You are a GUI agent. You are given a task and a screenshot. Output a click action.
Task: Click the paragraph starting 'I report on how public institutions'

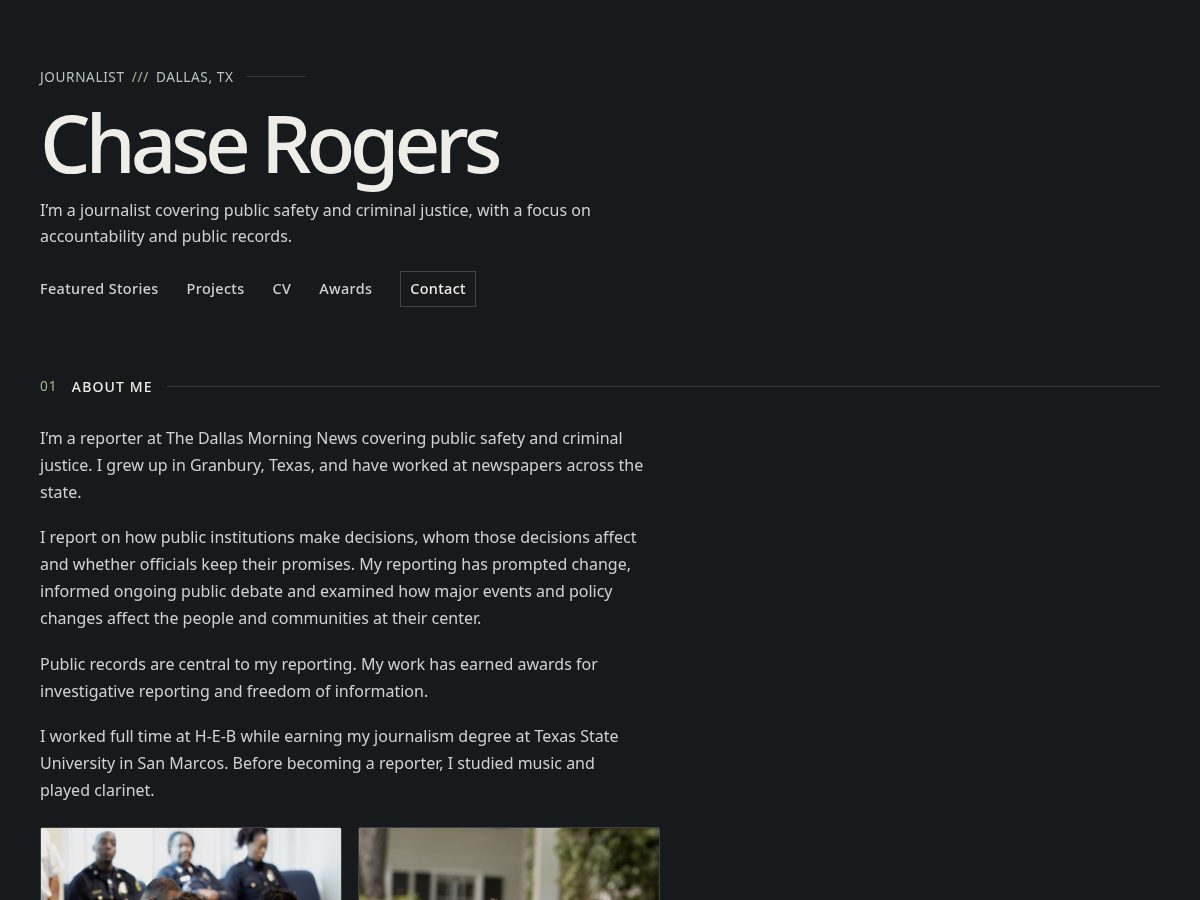click(338, 578)
